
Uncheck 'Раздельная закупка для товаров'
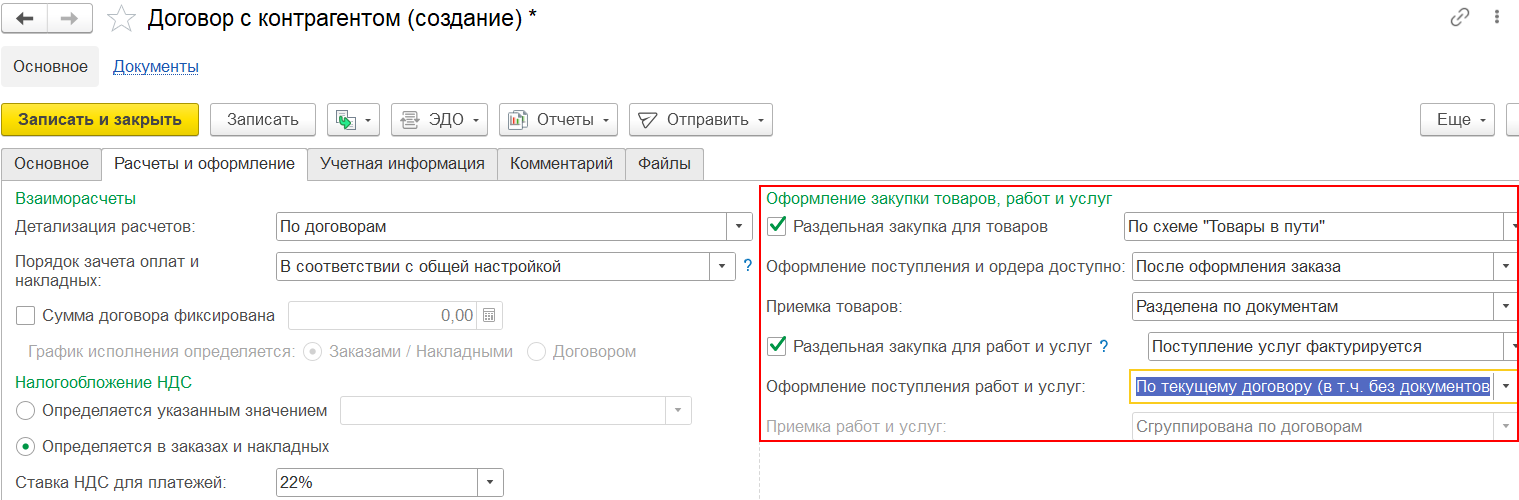tap(776, 227)
